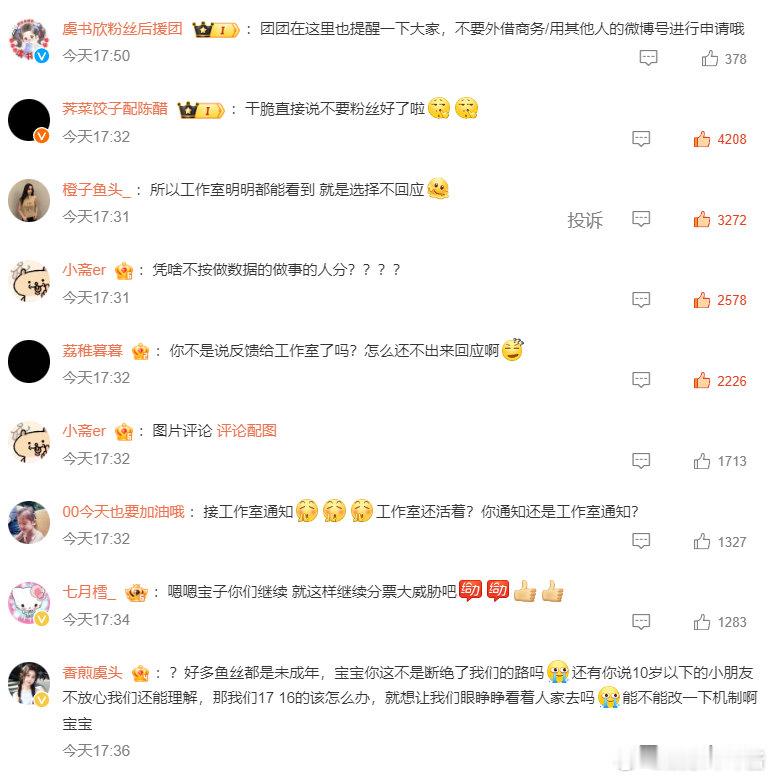Open reply box for 虞书欣粉丝后援团 comment

pos(648,58)
